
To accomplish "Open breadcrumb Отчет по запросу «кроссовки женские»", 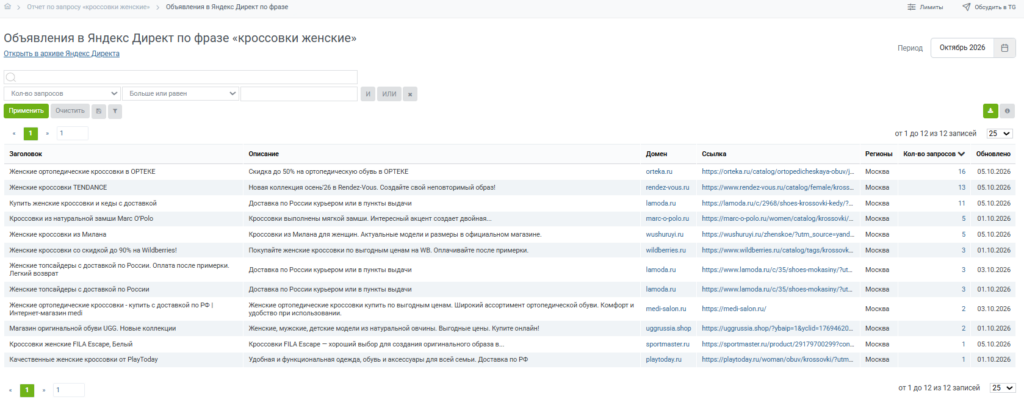I will pyautogui.click(x=88, y=7).
